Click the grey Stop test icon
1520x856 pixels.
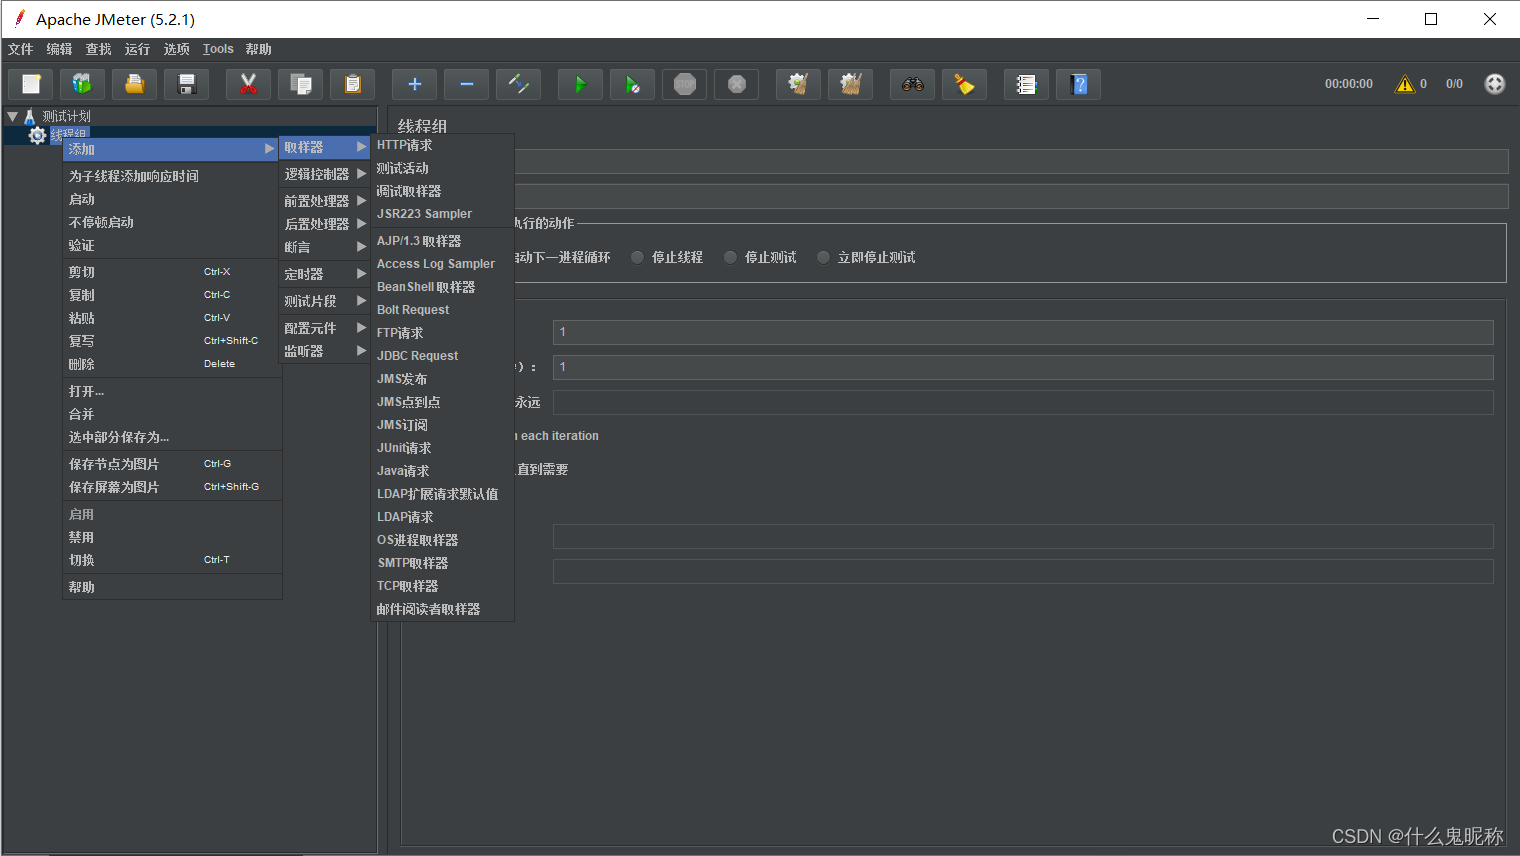coord(685,84)
